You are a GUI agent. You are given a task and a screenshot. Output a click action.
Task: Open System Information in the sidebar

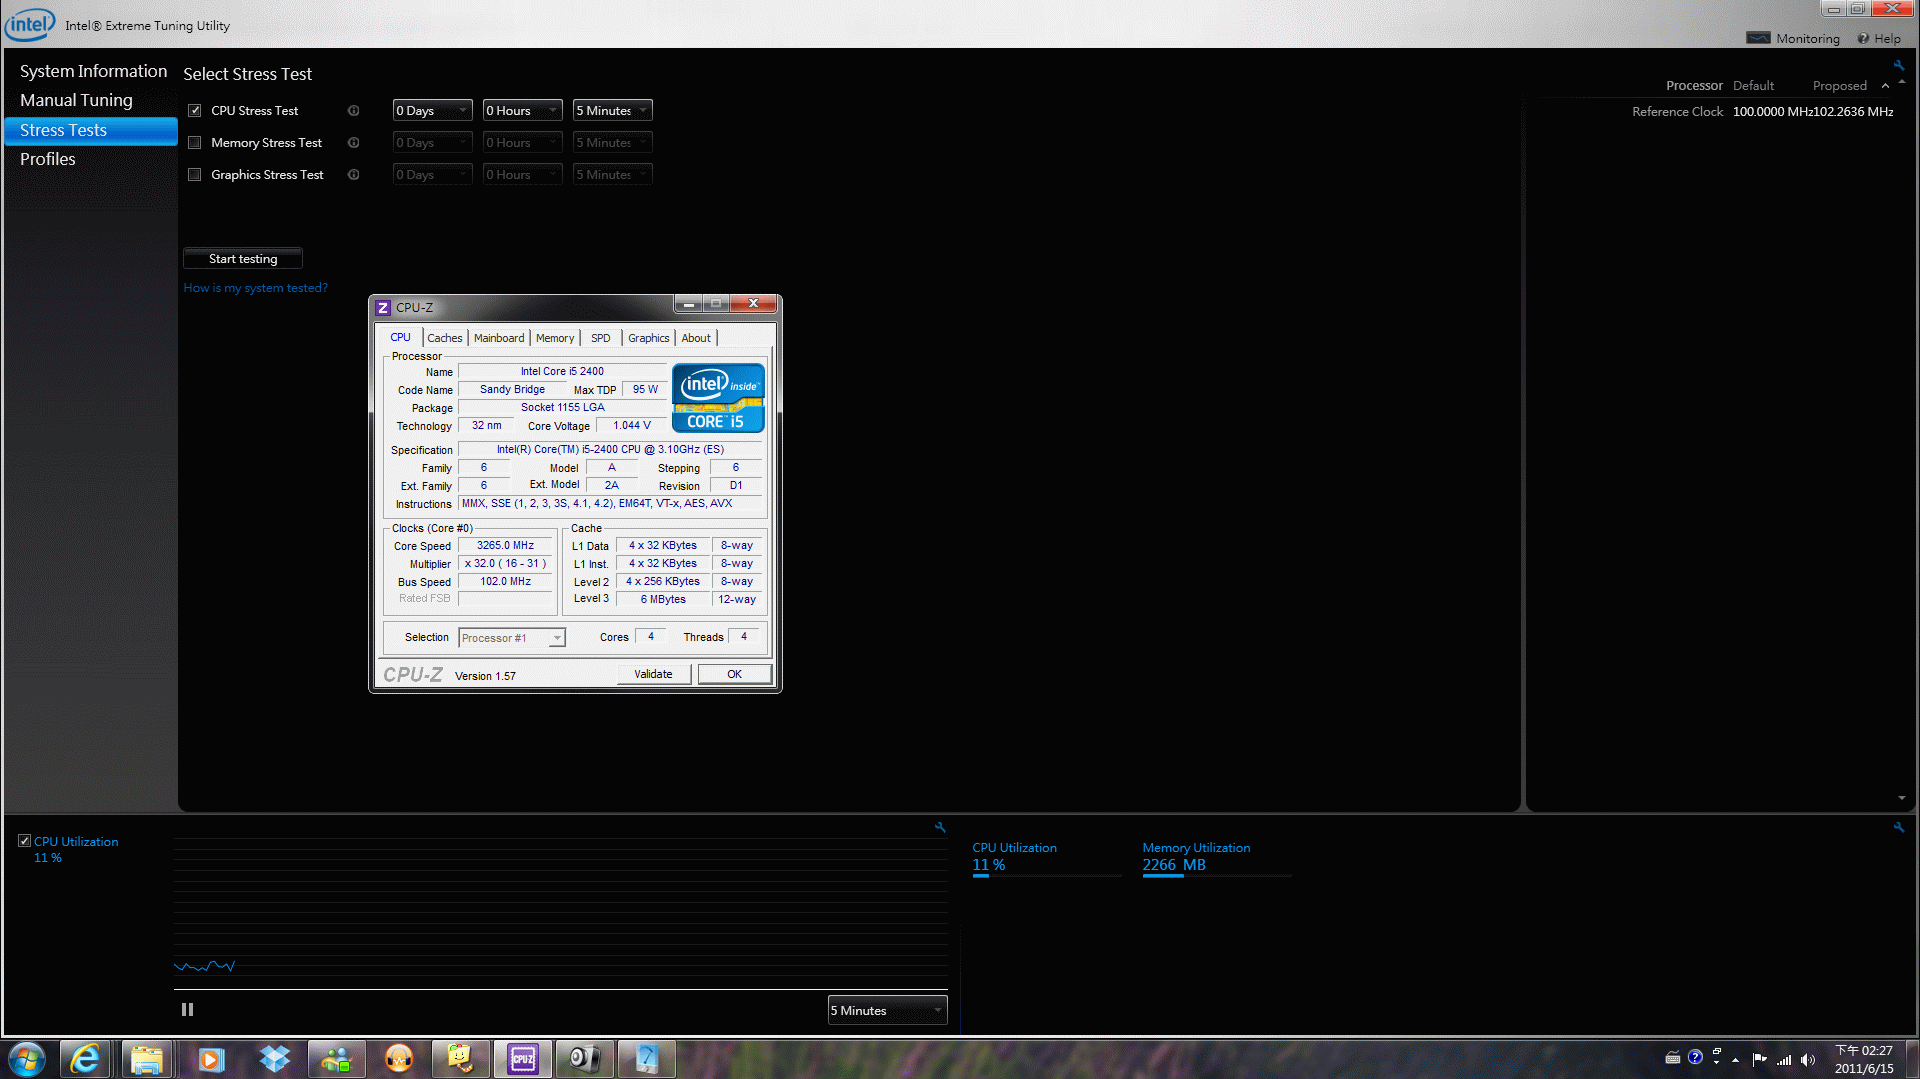(93, 71)
